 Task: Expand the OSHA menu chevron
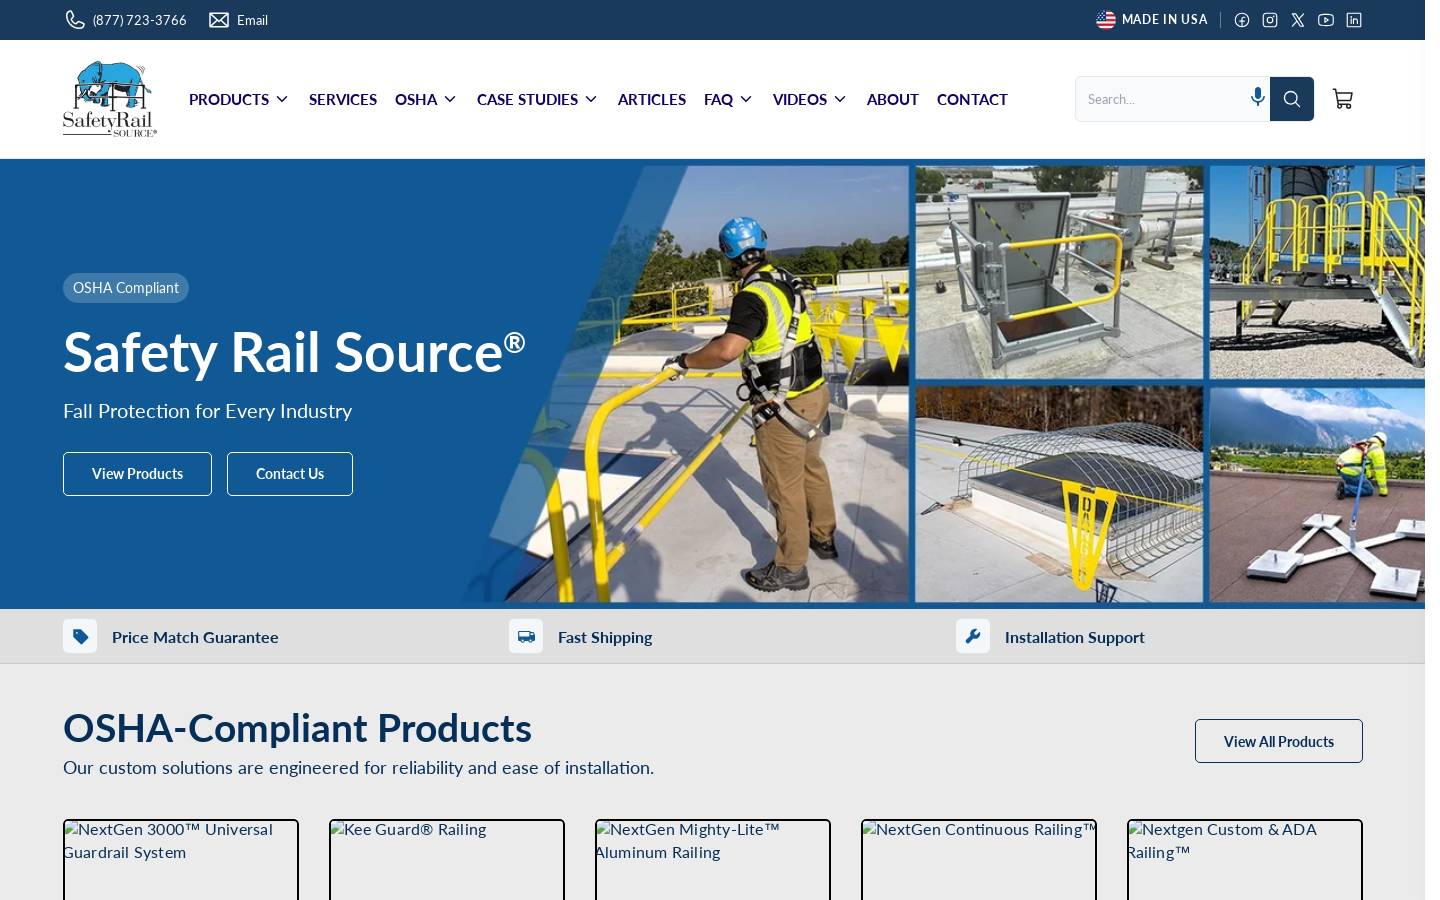[450, 99]
